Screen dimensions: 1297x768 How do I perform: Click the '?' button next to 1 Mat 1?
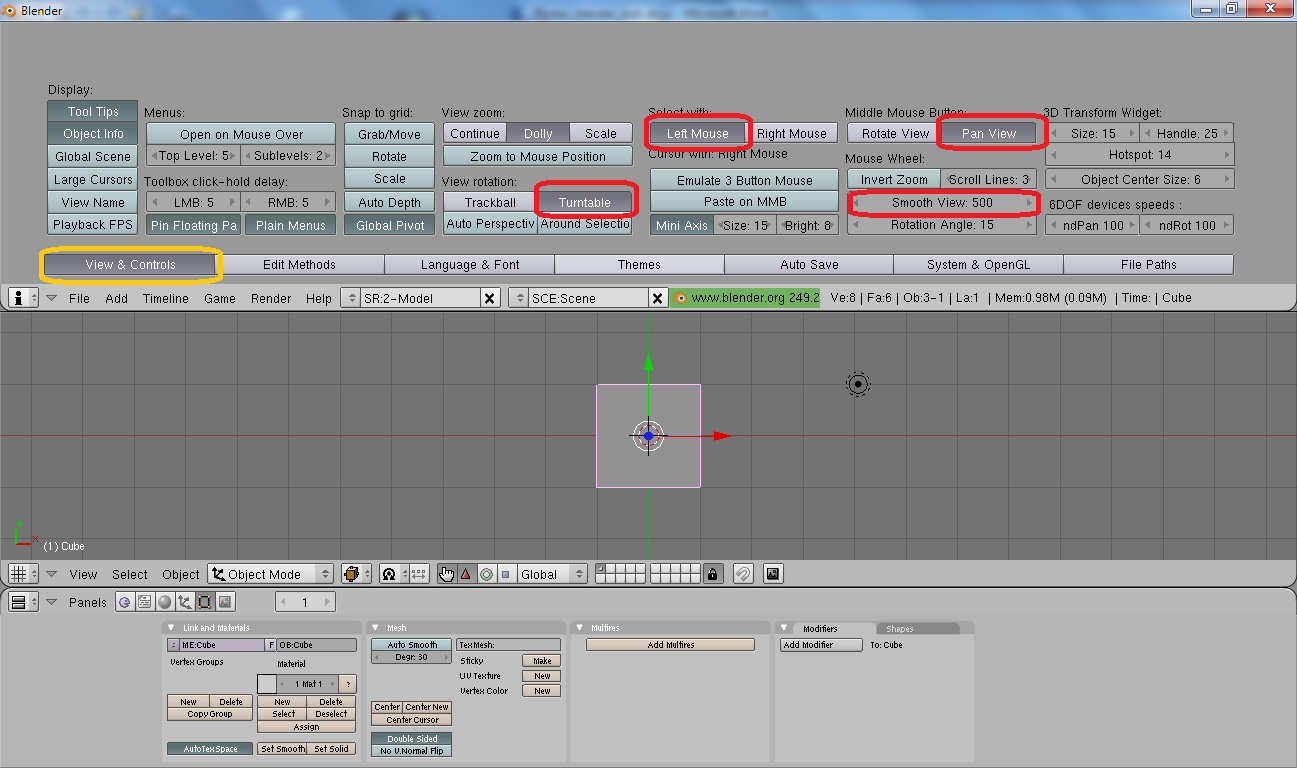[347, 684]
